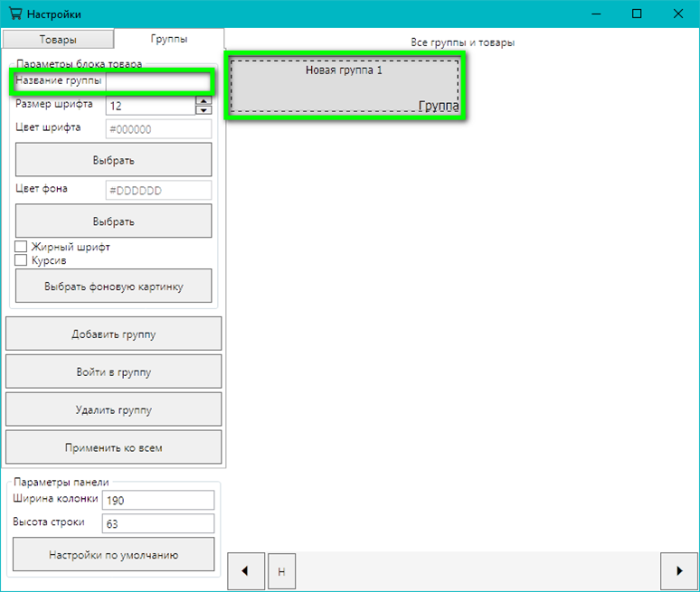Decrease font size with the down arrow
Screen dimensions: 700x592
(204, 110)
